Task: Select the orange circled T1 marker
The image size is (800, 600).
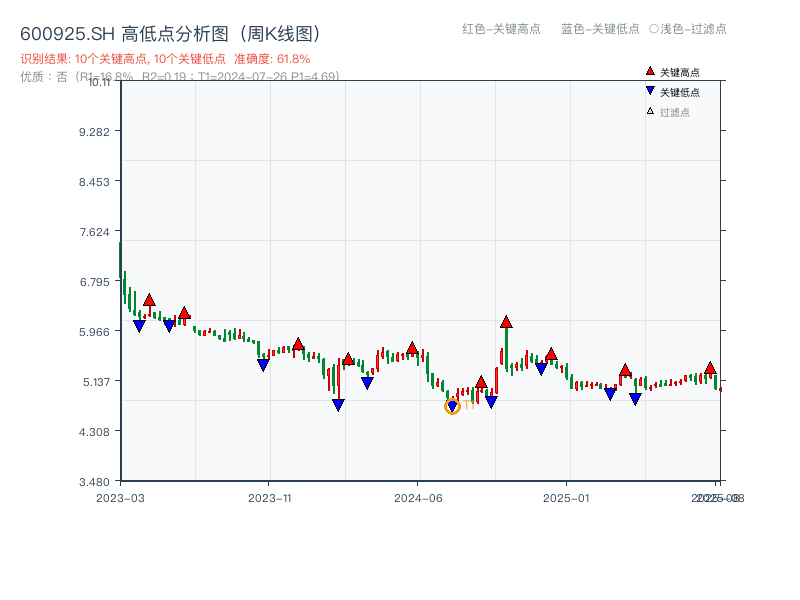Action: pyautogui.click(x=452, y=406)
